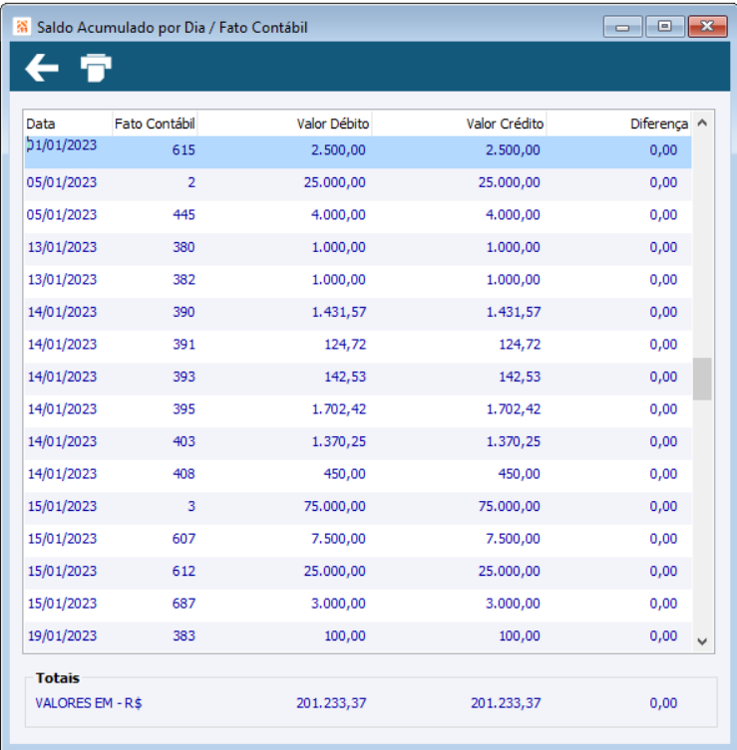The image size is (737, 750).
Task: Select row with Fato Contábil 615
Action: 358,152
